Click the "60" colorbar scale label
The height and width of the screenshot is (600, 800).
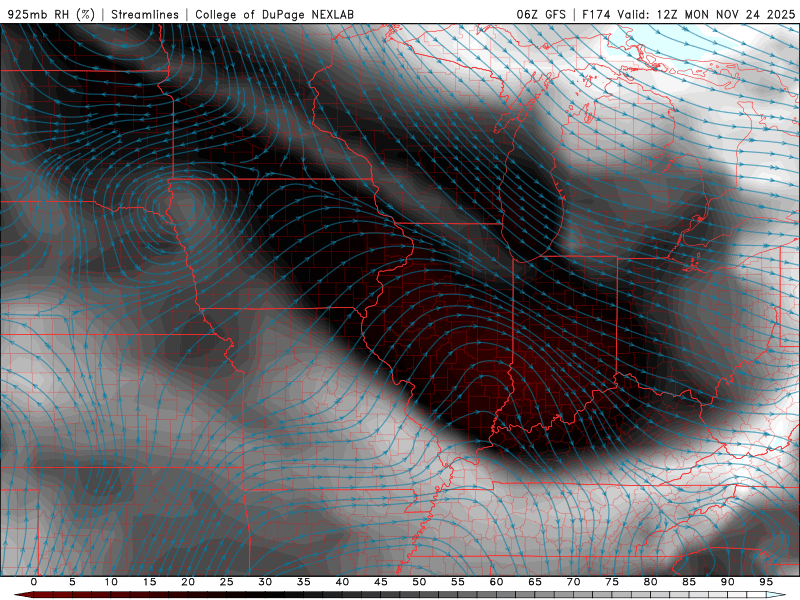[496, 582]
